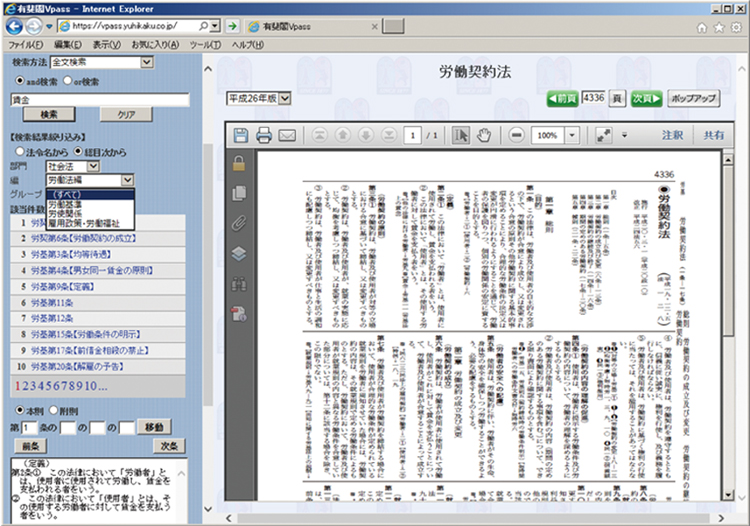Open the PDF zoom 100% dropdown arrow
Viewport: 750px width, 526px height.
point(572,135)
